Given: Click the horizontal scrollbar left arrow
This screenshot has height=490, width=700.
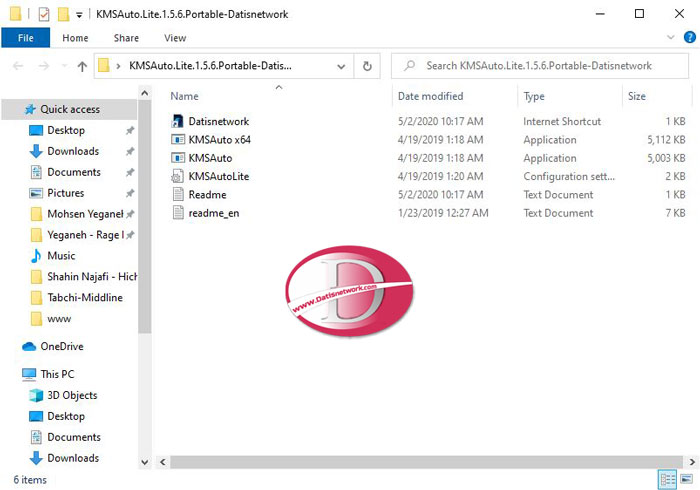Looking at the screenshot, I should point(162,462).
